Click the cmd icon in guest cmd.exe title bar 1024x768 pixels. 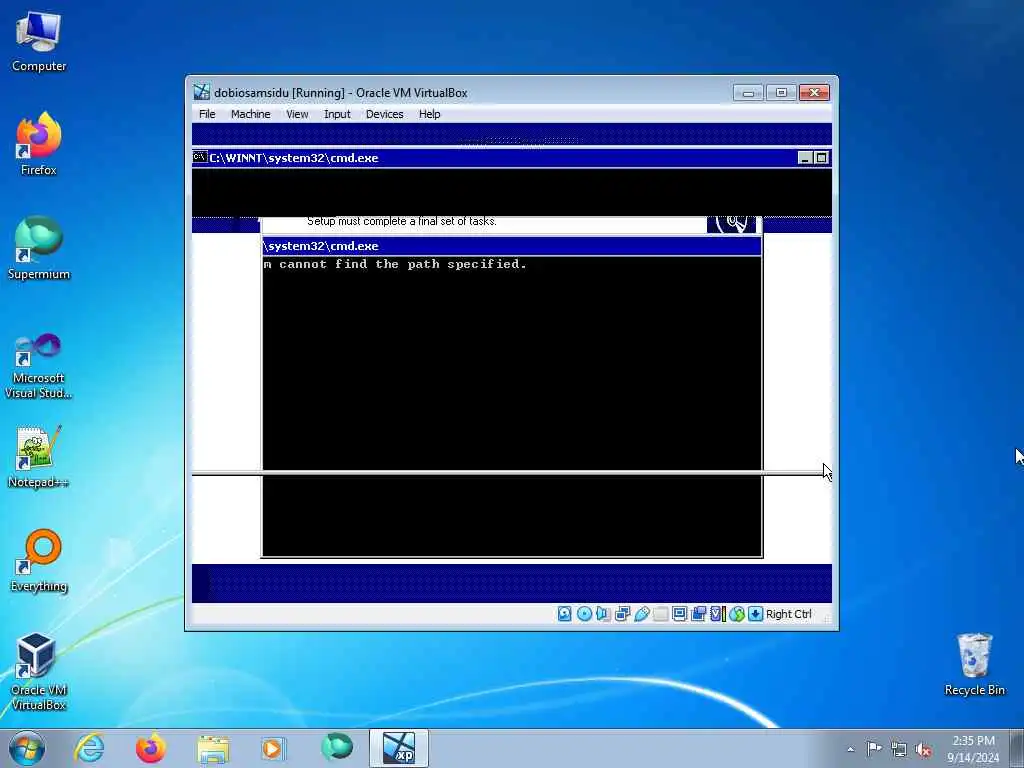click(200, 157)
